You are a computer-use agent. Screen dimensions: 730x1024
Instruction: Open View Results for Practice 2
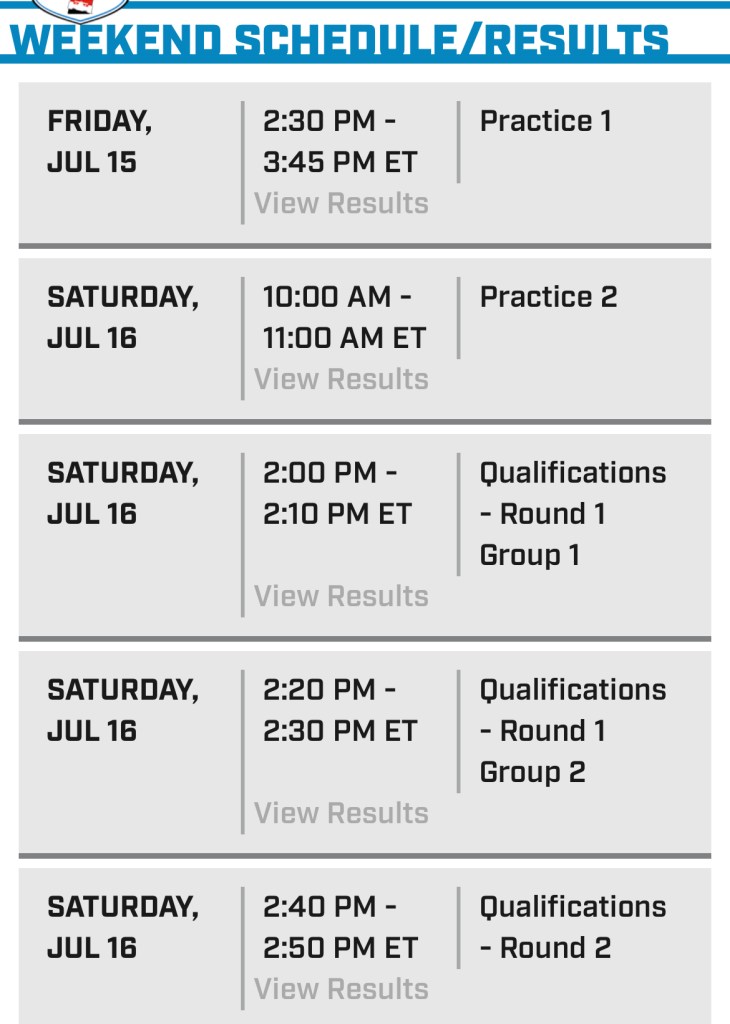pos(341,379)
